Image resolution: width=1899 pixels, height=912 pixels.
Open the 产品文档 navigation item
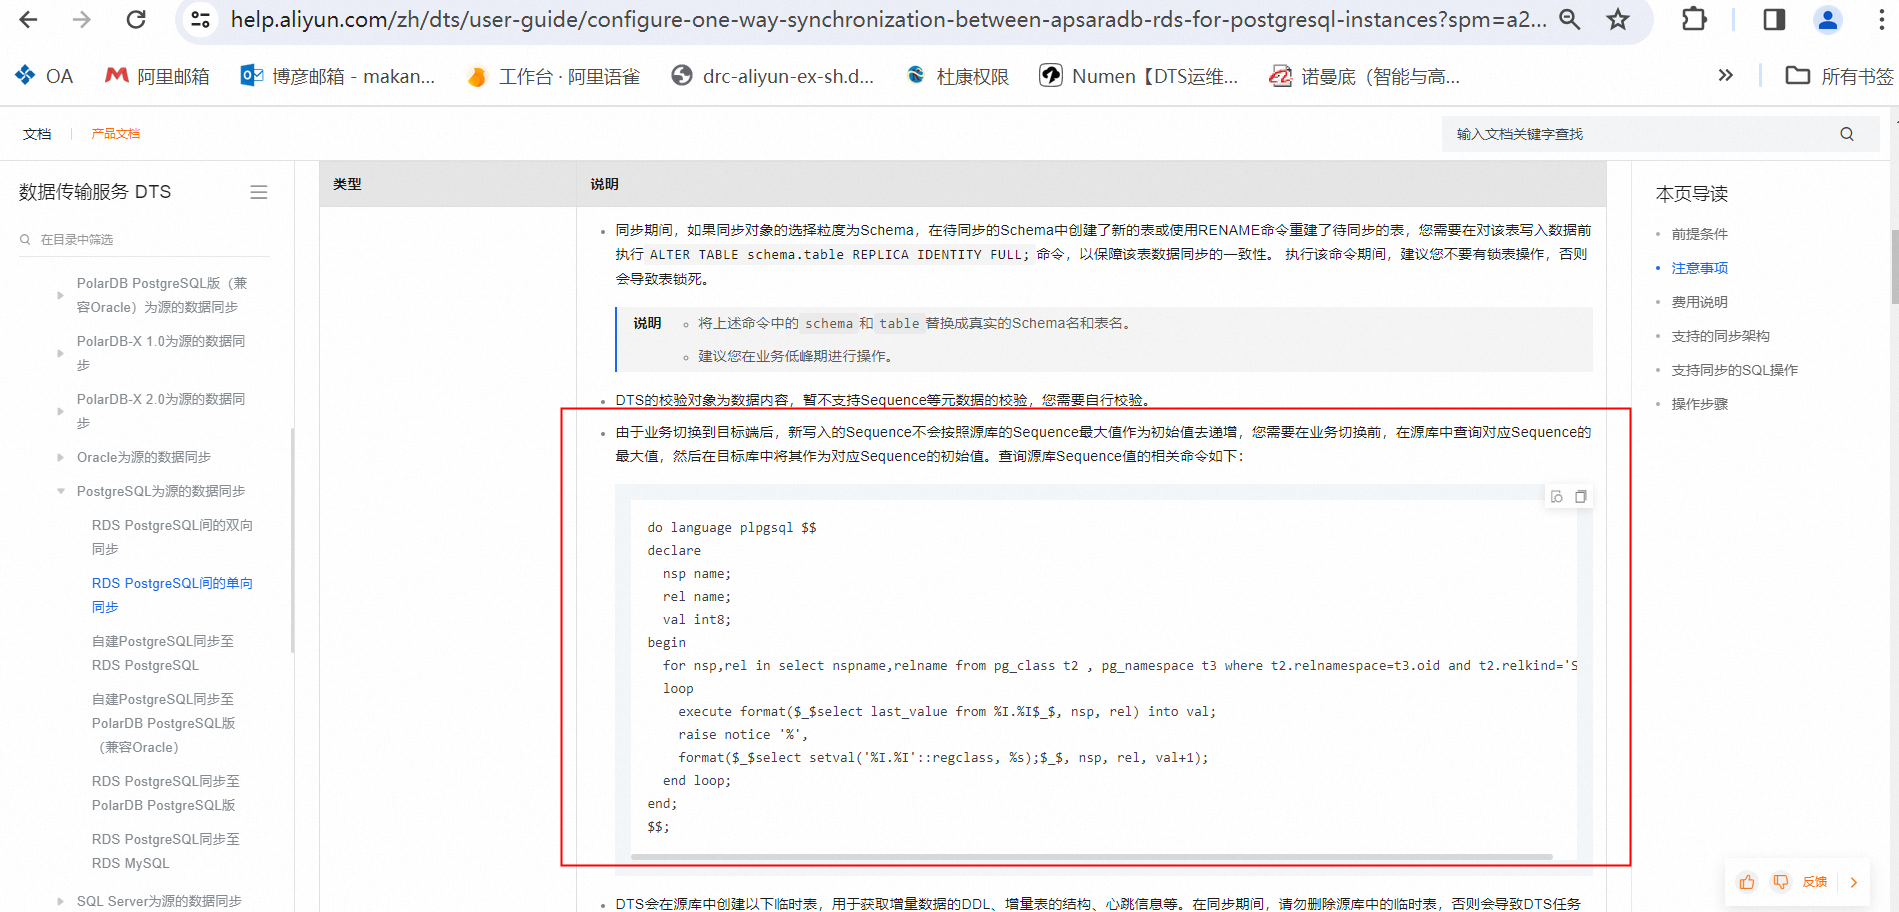[x=116, y=134]
